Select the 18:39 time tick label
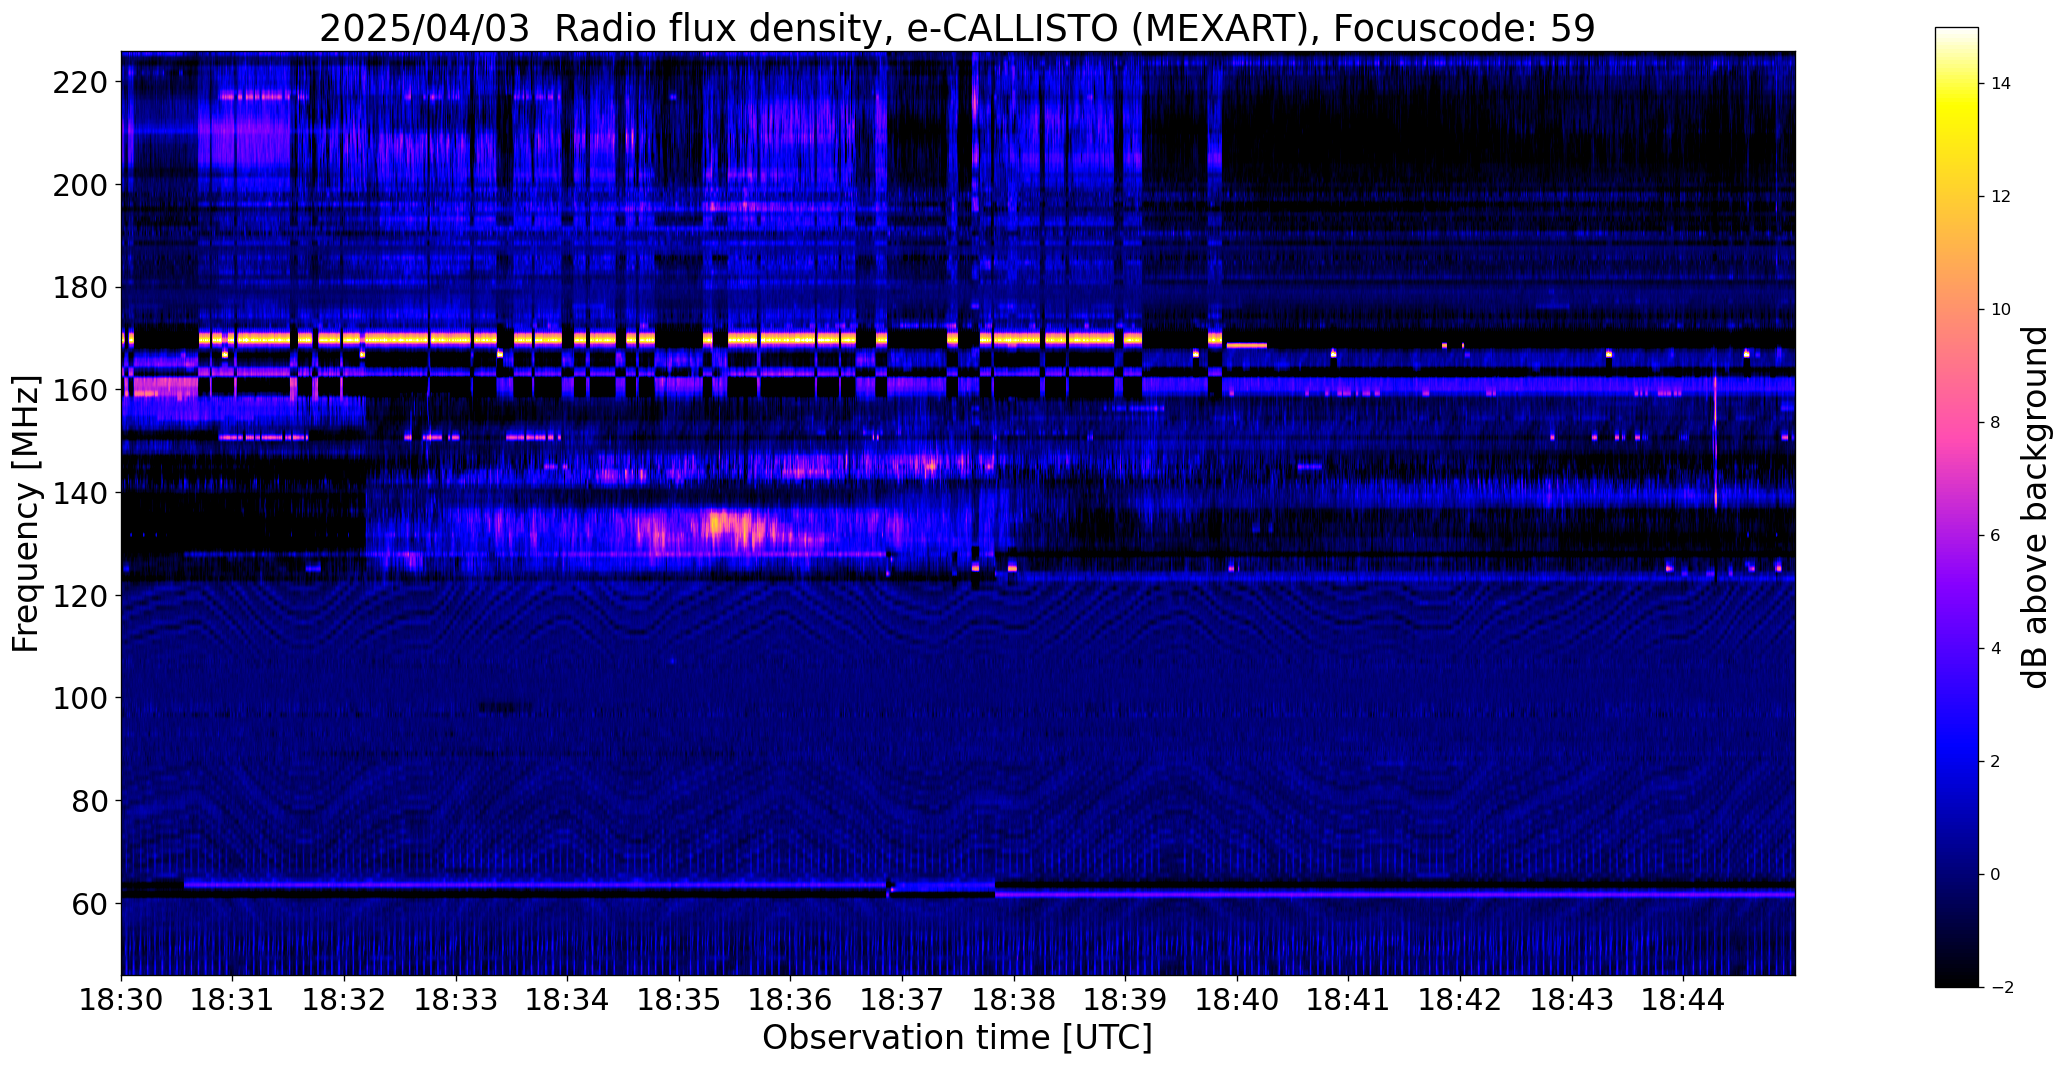 [1125, 1000]
